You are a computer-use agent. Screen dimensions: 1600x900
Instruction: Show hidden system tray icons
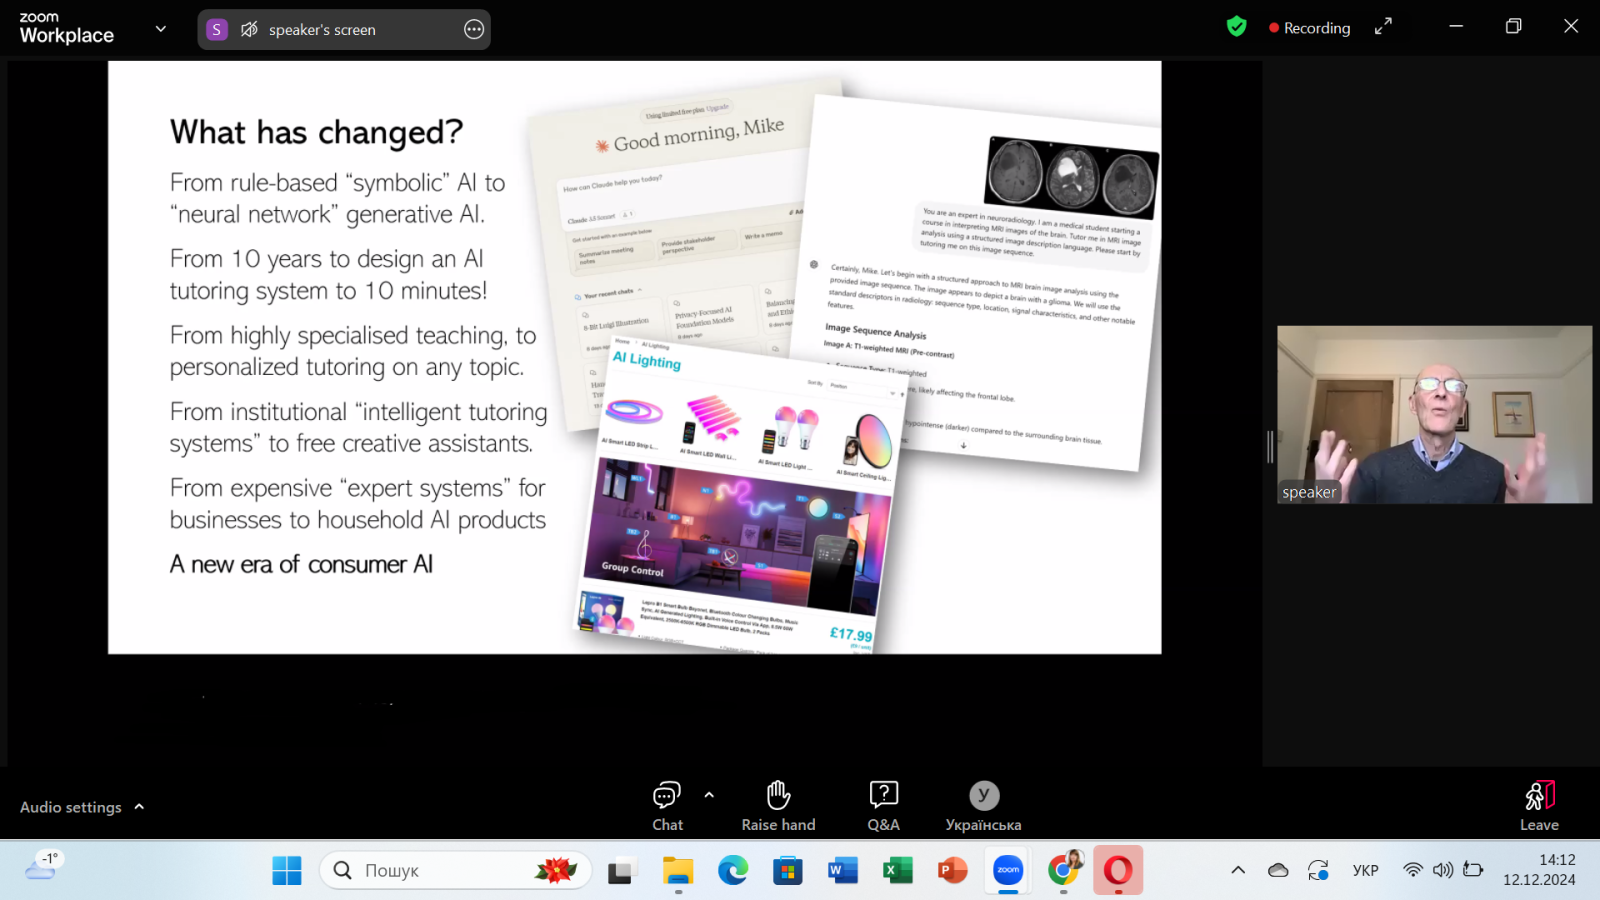pos(1238,870)
